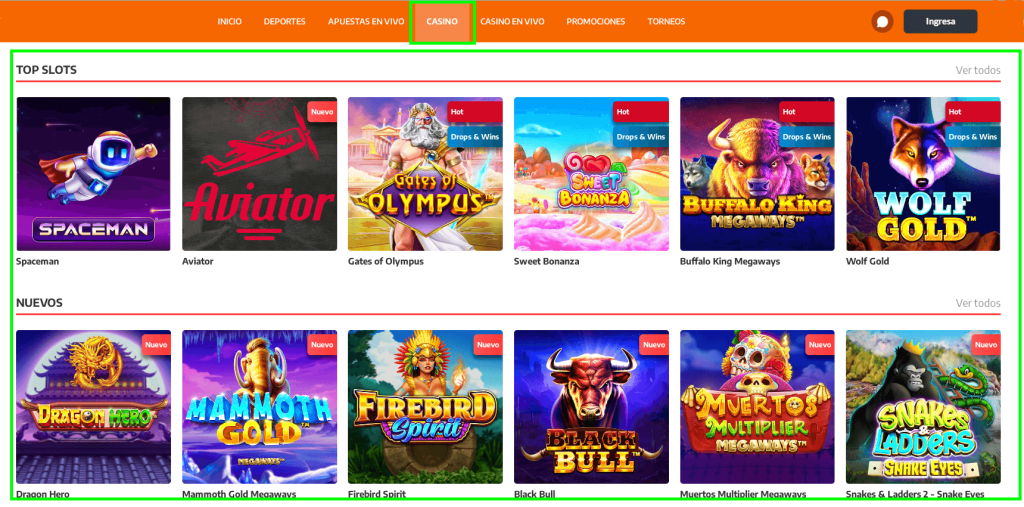Launch the Spaceman game thumbnail

pyautogui.click(x=93, y=174)
